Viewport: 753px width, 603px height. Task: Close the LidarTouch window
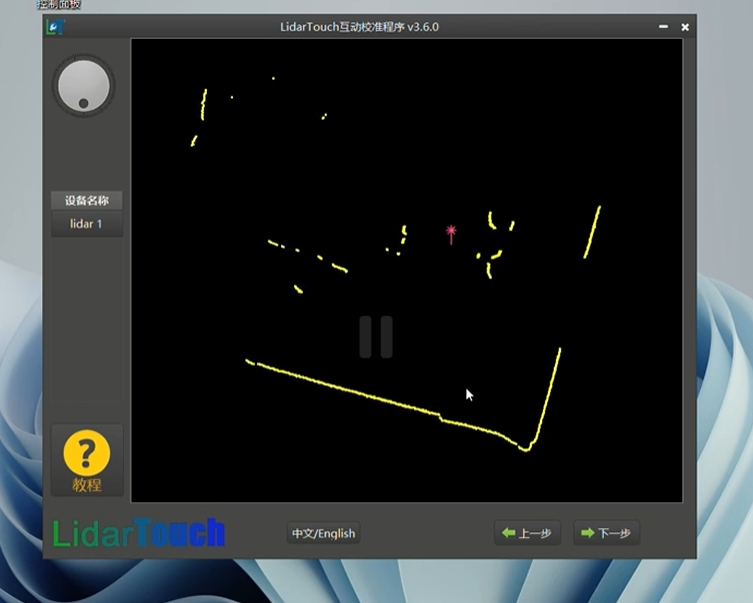pyautogui.click(x=685, y=27)
